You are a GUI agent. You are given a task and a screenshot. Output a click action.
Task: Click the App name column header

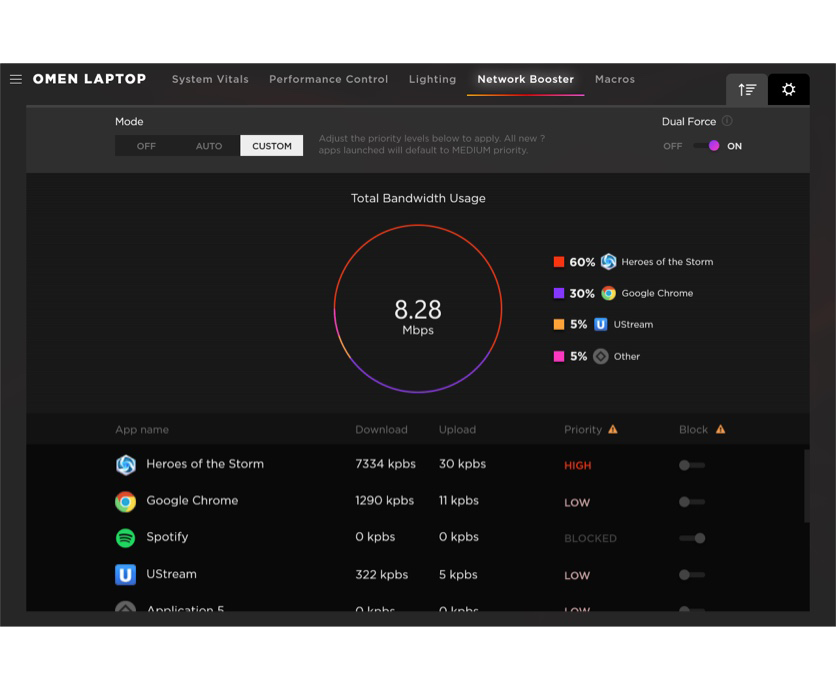coord(142,429)
